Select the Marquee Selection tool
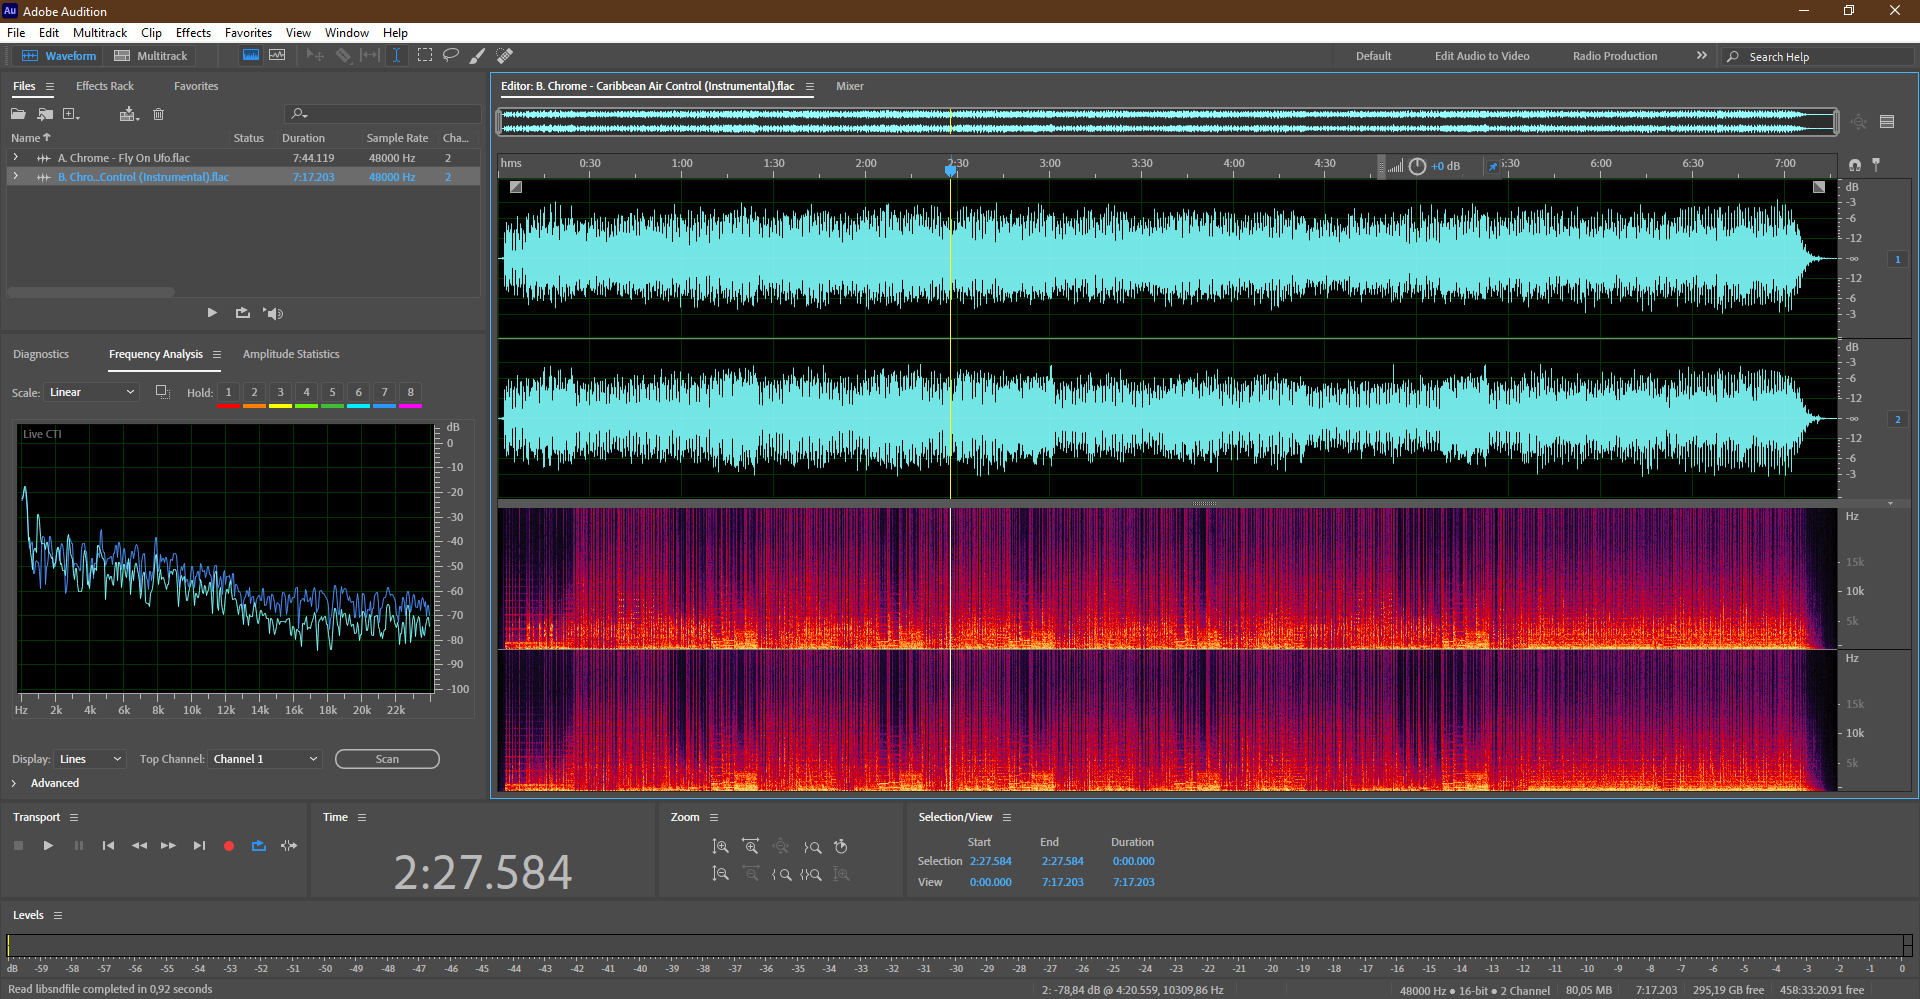This screenshot has width=1920, height=999. [x=425, y=56]
